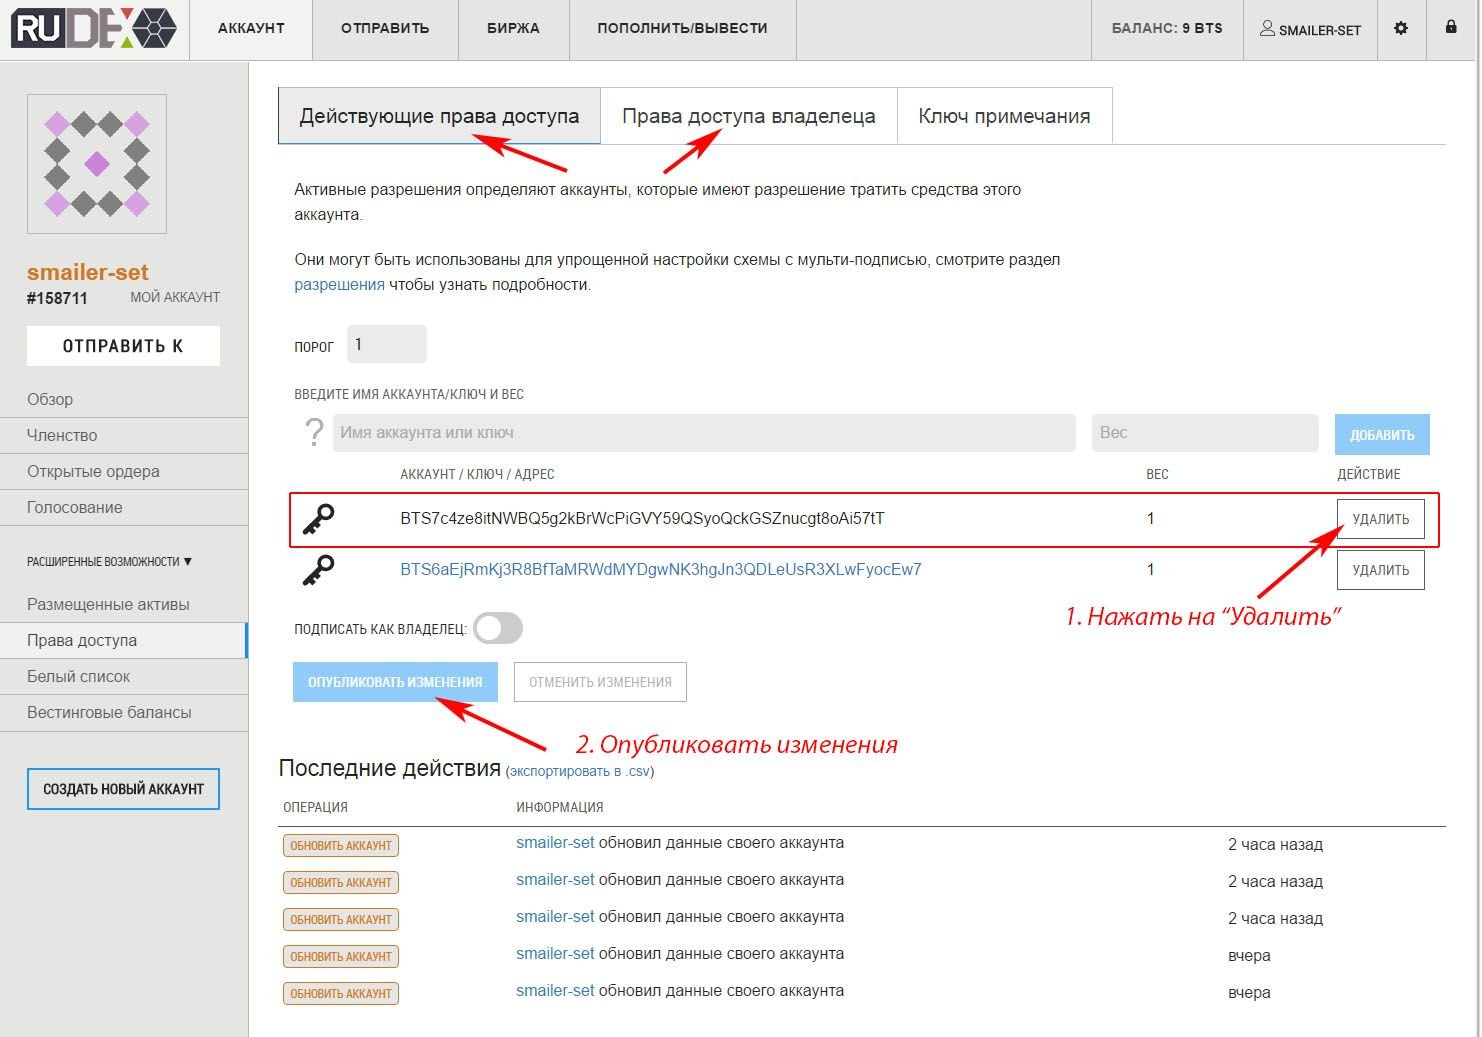Image resolution: width=1482 pixels, height=1037 pixels.
Task: Open Обзор in sidebar
Action: pyautogui.click(x=124, y=399)
